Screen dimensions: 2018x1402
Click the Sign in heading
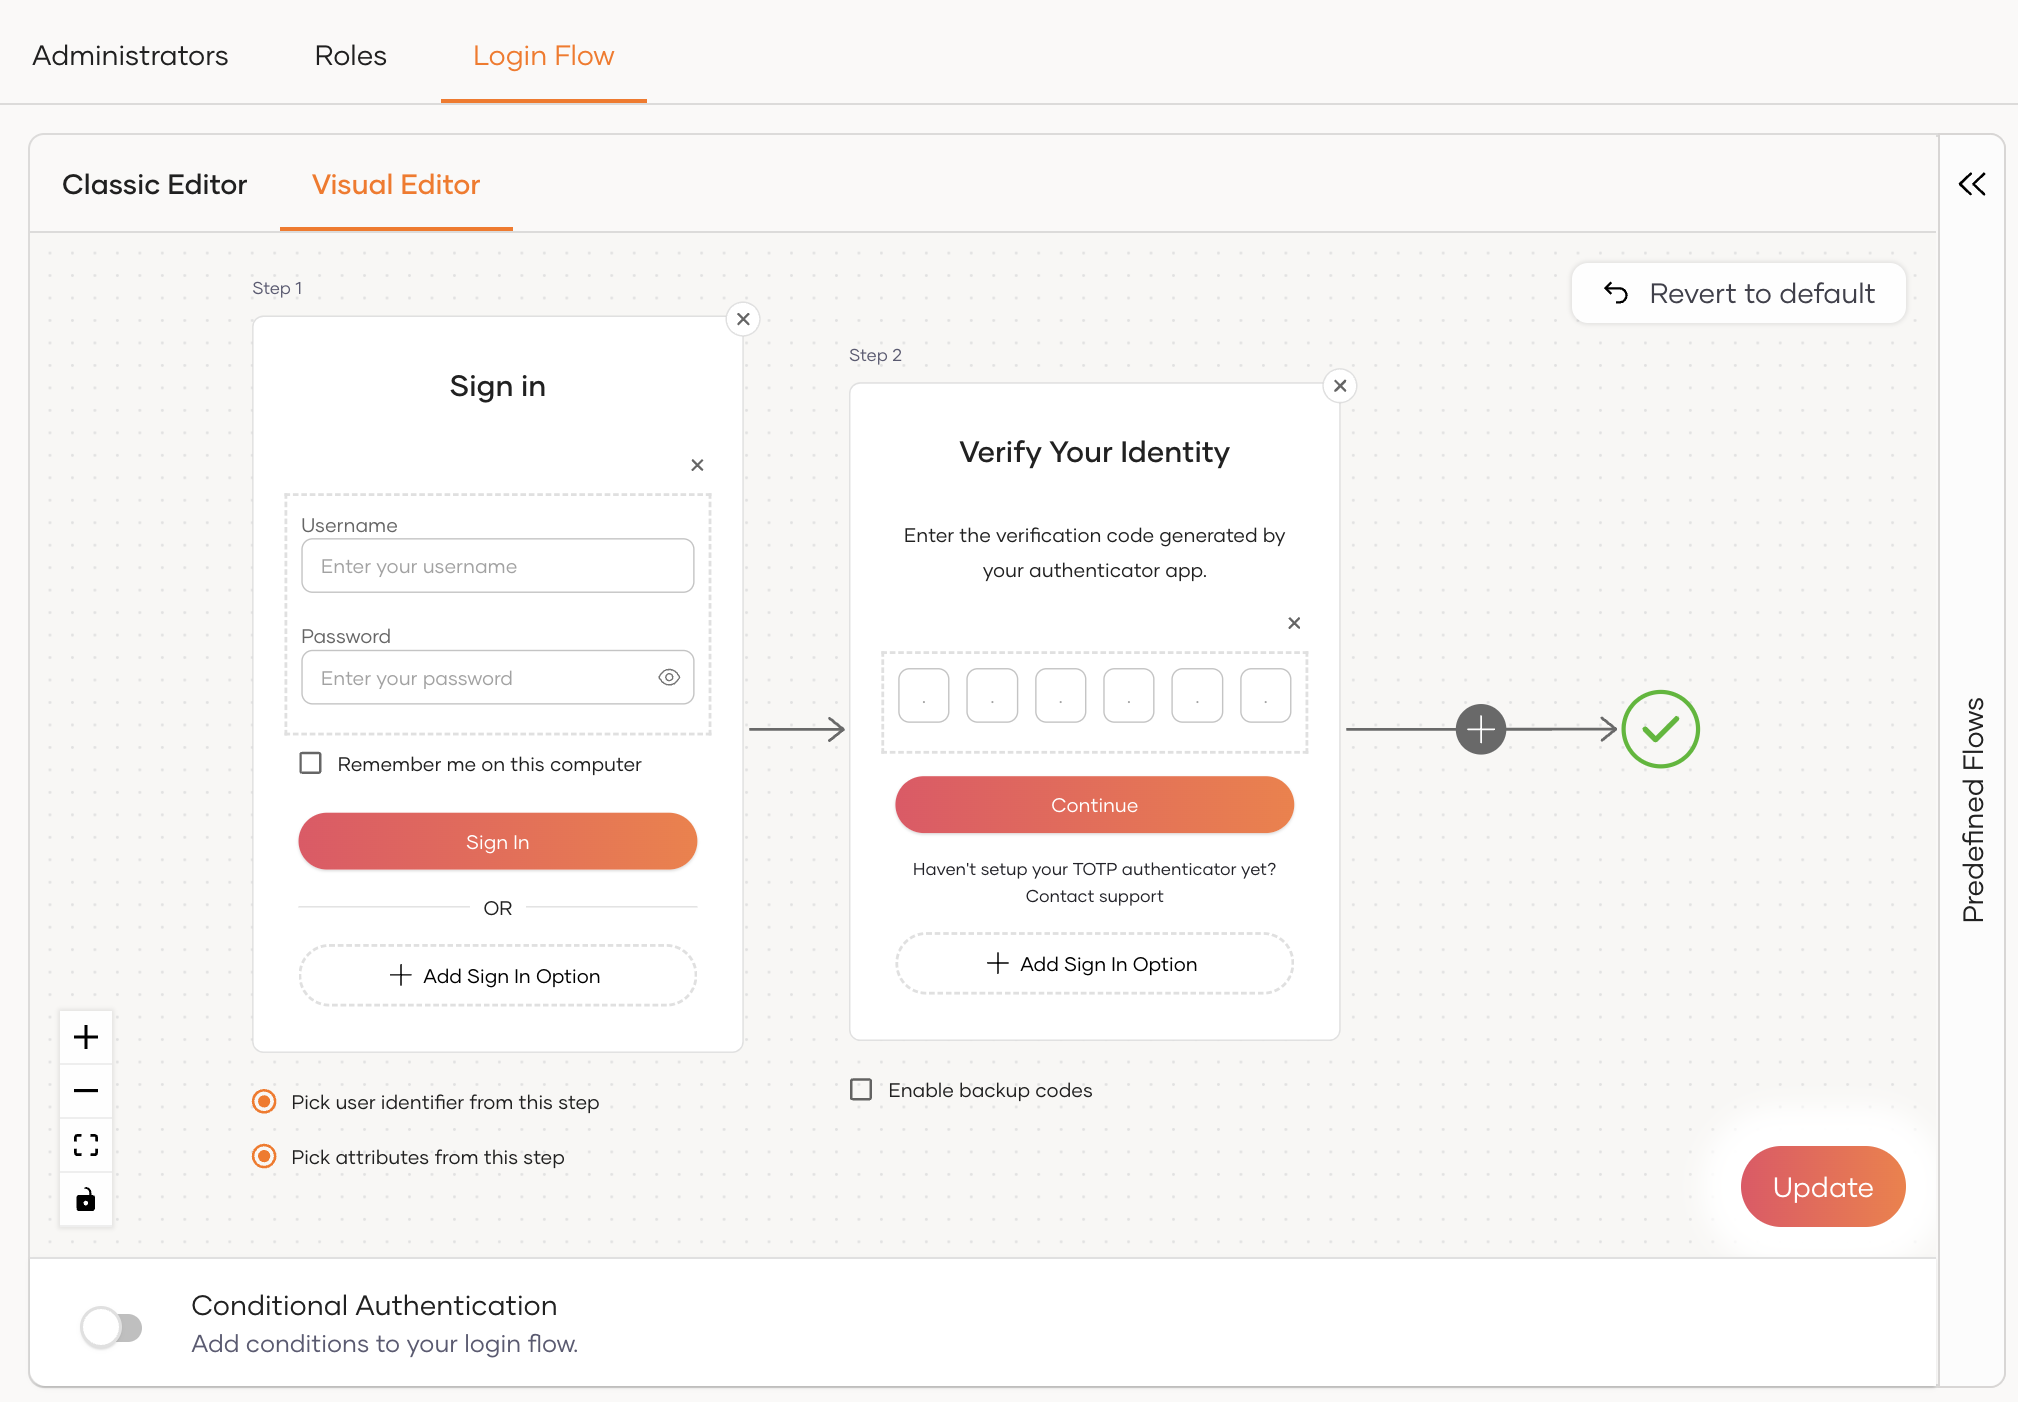pos(497,386)
